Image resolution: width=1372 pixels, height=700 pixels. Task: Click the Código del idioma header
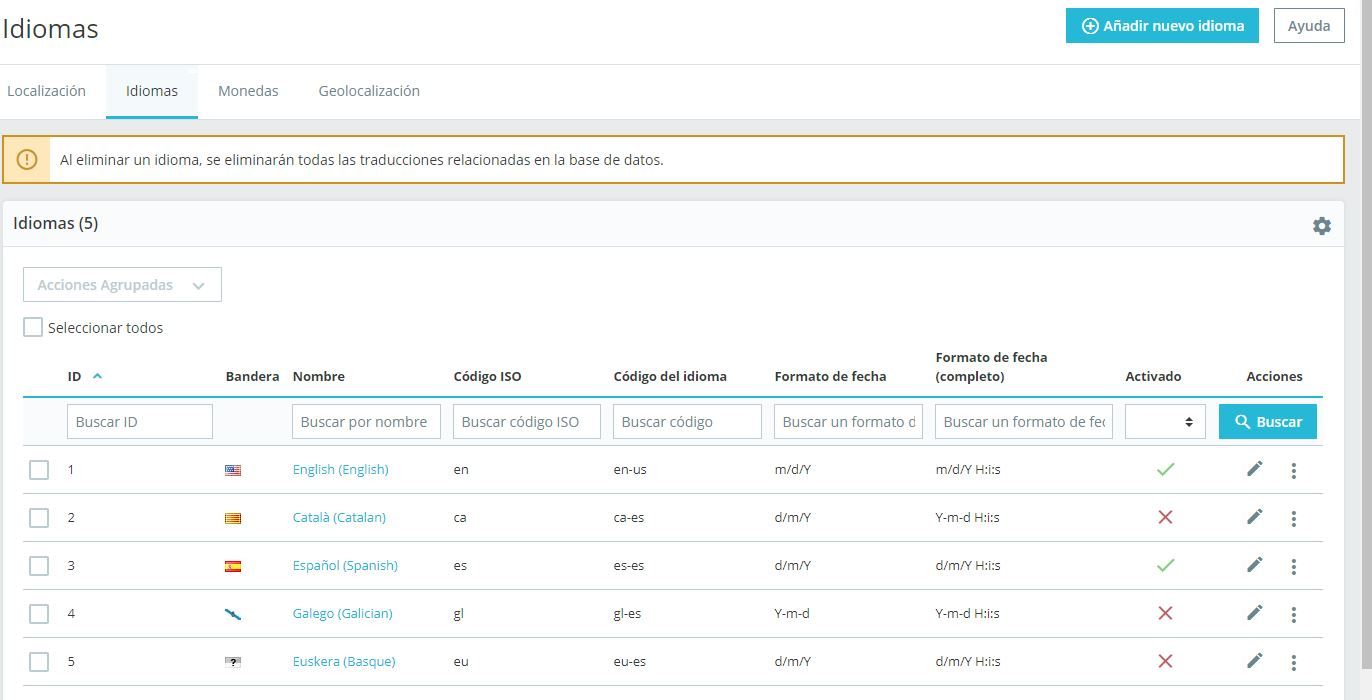click(670, 376)
